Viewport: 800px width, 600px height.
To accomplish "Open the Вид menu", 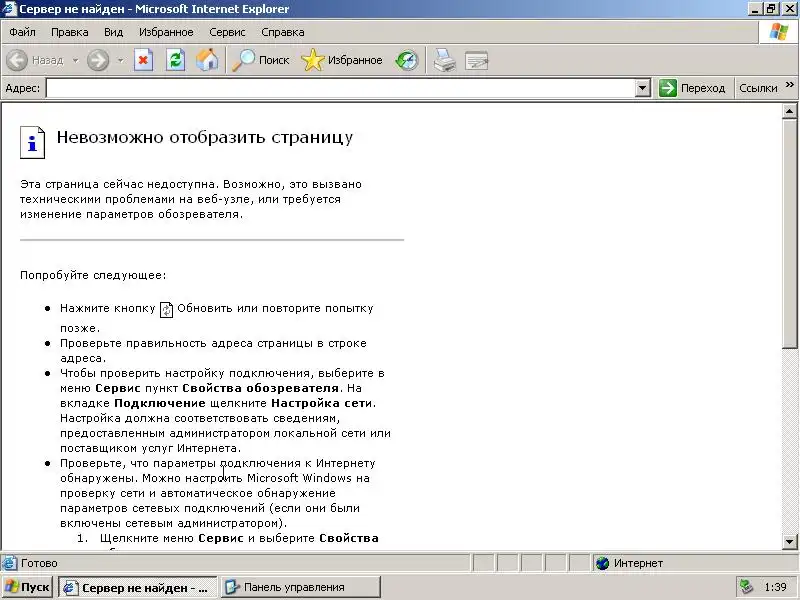I will (x=113, y=32).
